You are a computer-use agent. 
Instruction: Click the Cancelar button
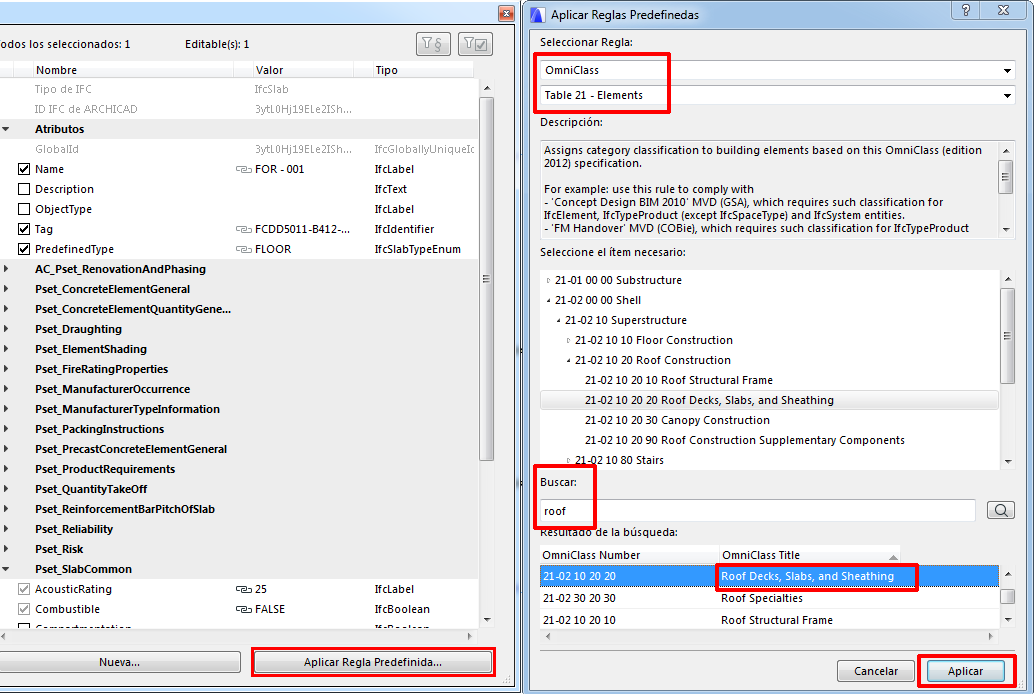(x=876, y=671)
